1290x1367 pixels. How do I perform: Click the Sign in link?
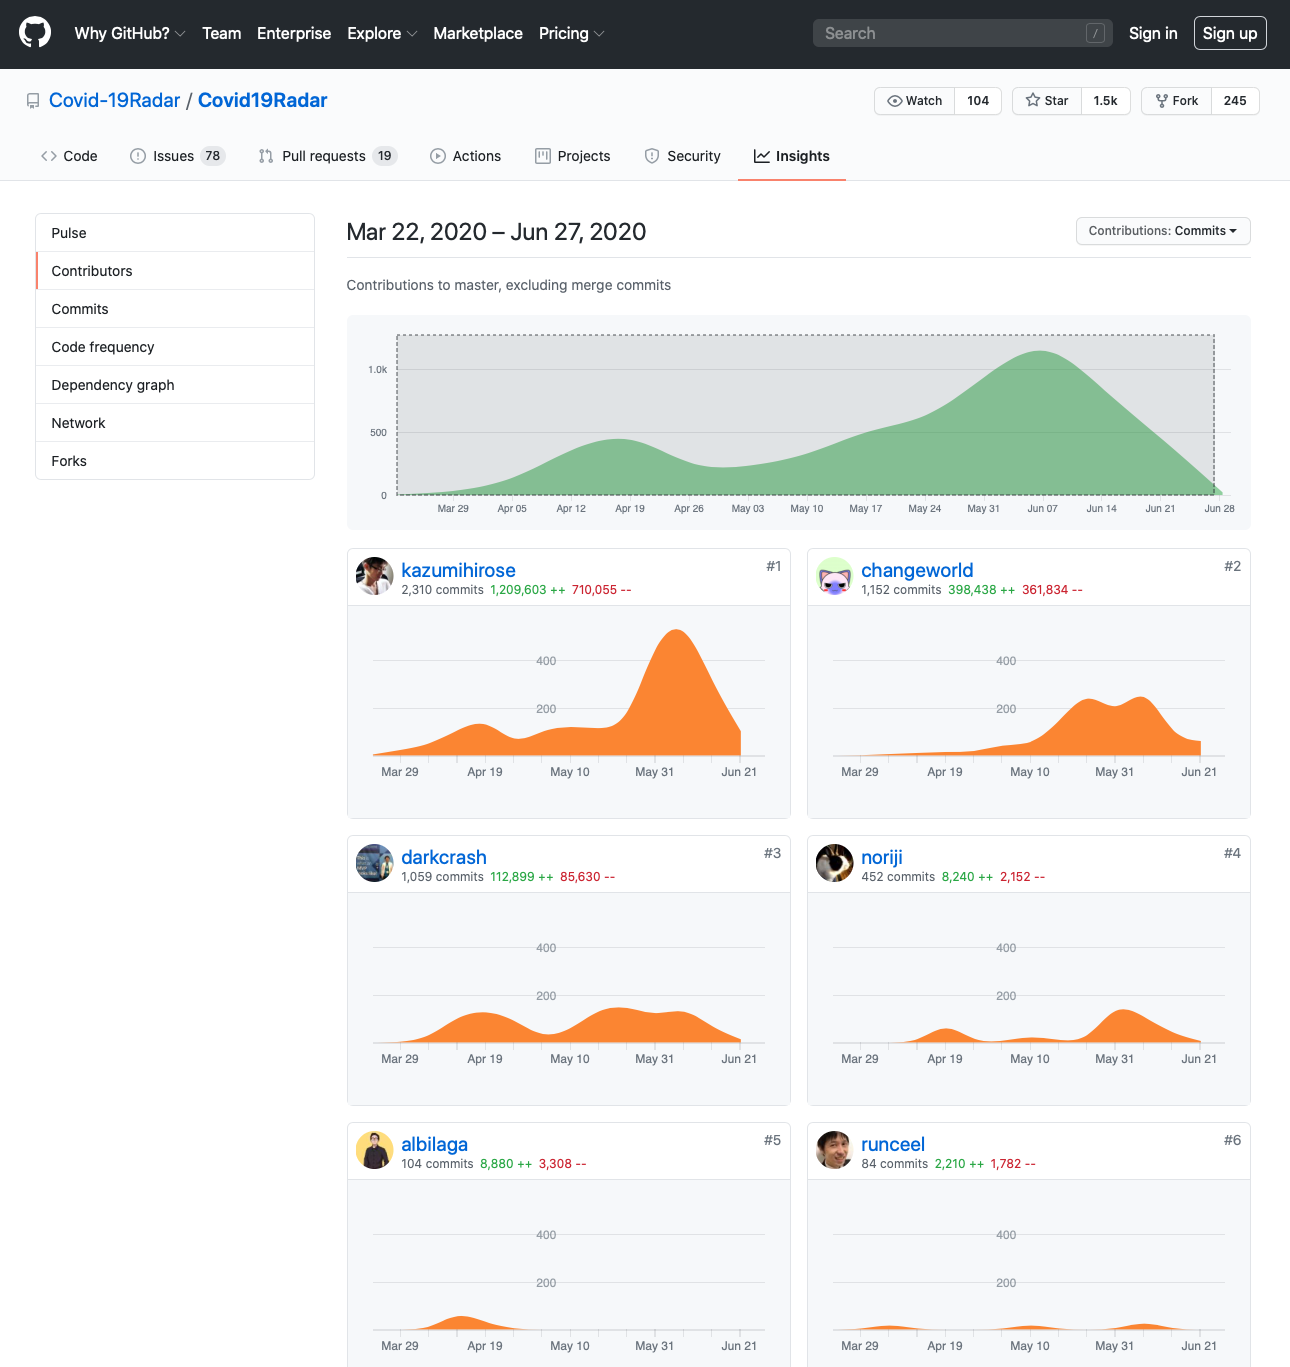(1153, 33)
